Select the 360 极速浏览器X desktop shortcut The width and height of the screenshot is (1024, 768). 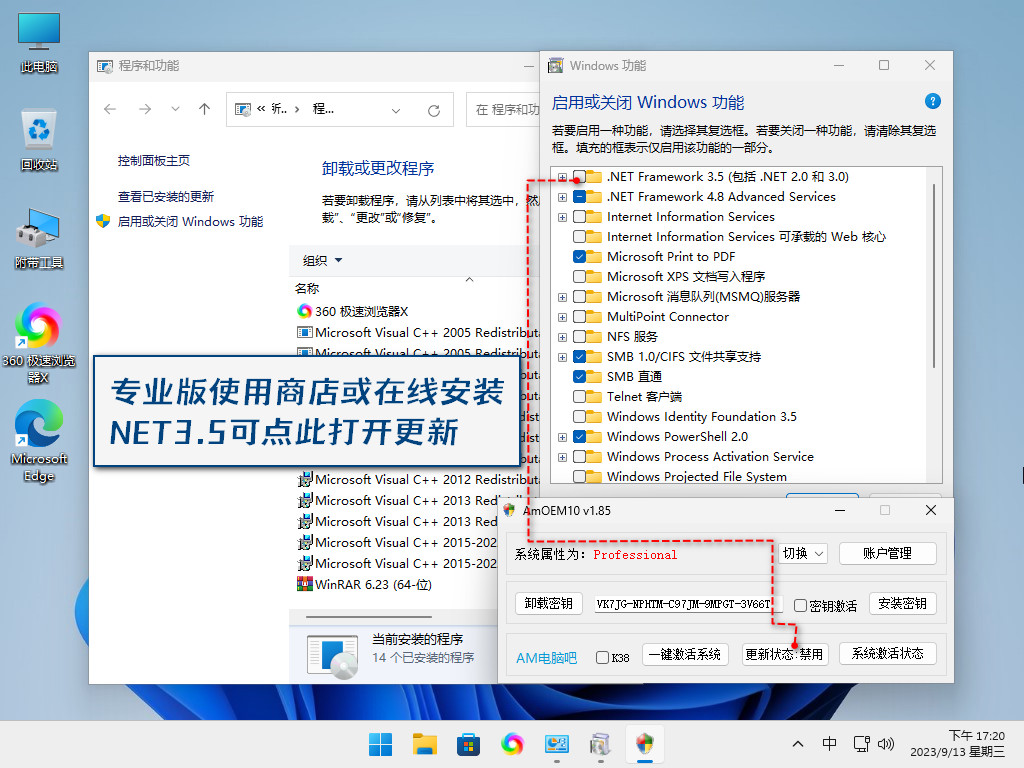[39, 343]
